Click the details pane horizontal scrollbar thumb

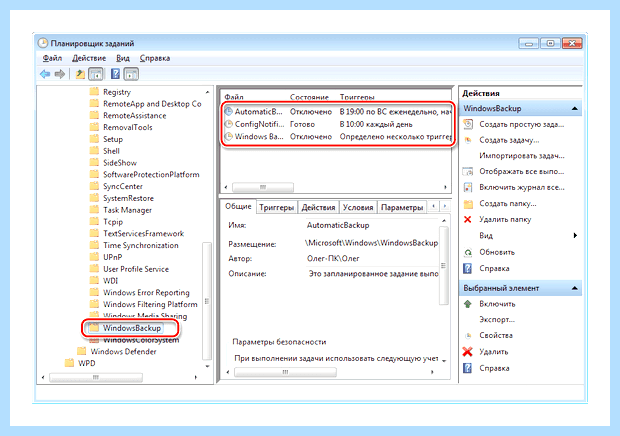click(285, 372)
